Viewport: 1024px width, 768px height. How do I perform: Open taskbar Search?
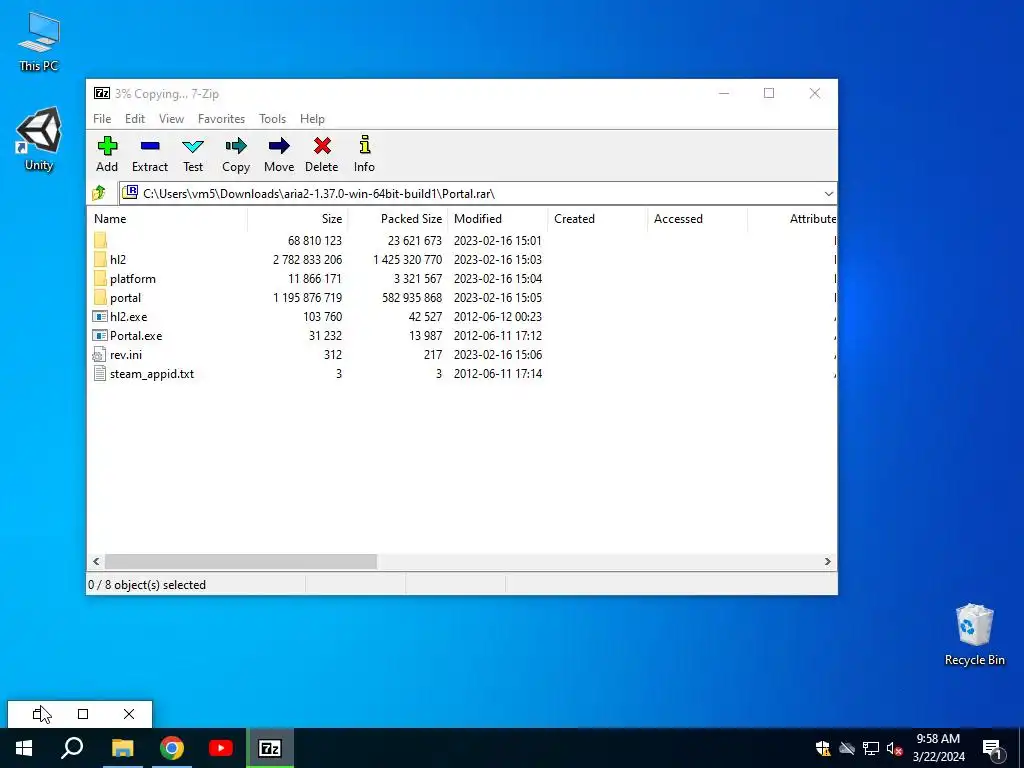(72, 748)
